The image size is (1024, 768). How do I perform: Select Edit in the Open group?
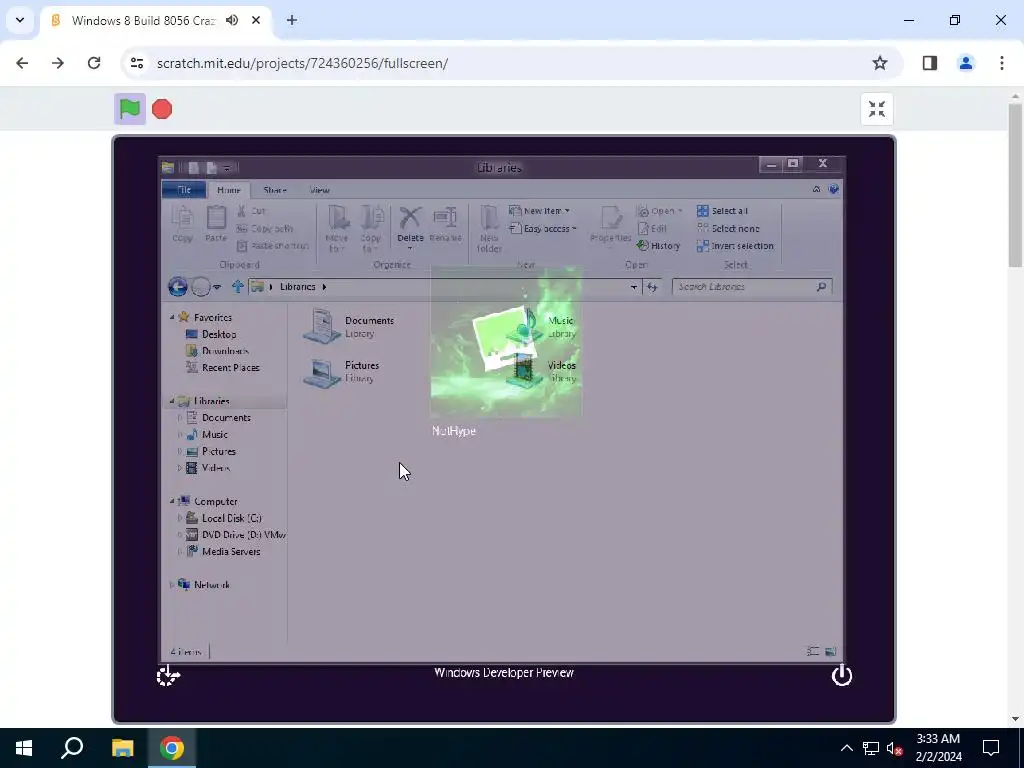click(x=652, y=229)
